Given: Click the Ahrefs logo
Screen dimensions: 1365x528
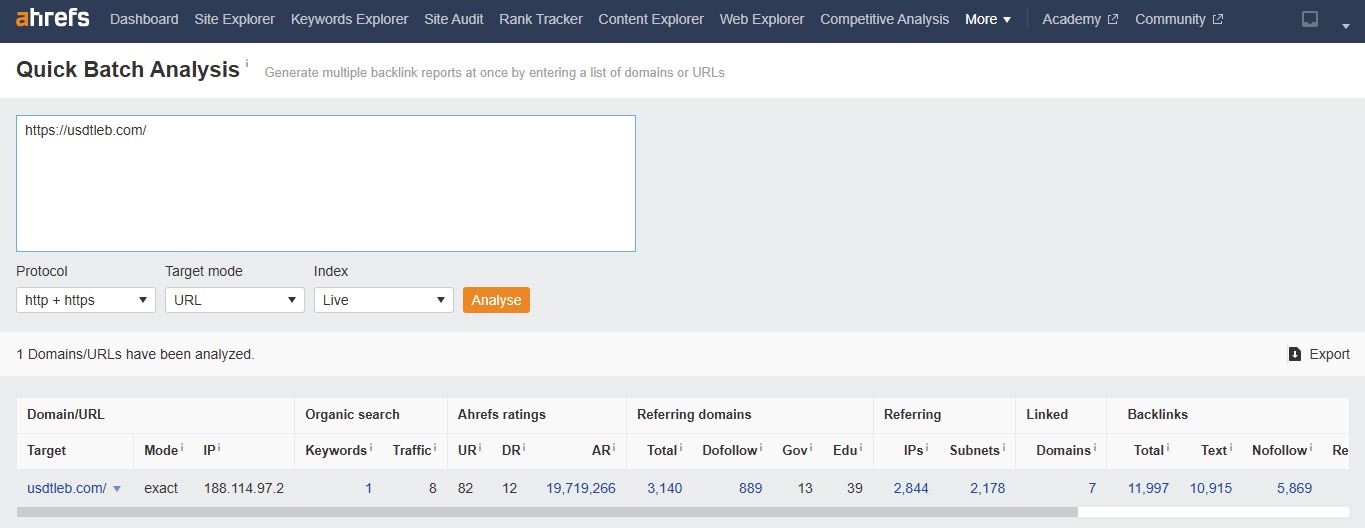Looking at the screenshot, I should click(x=53, y=19).
